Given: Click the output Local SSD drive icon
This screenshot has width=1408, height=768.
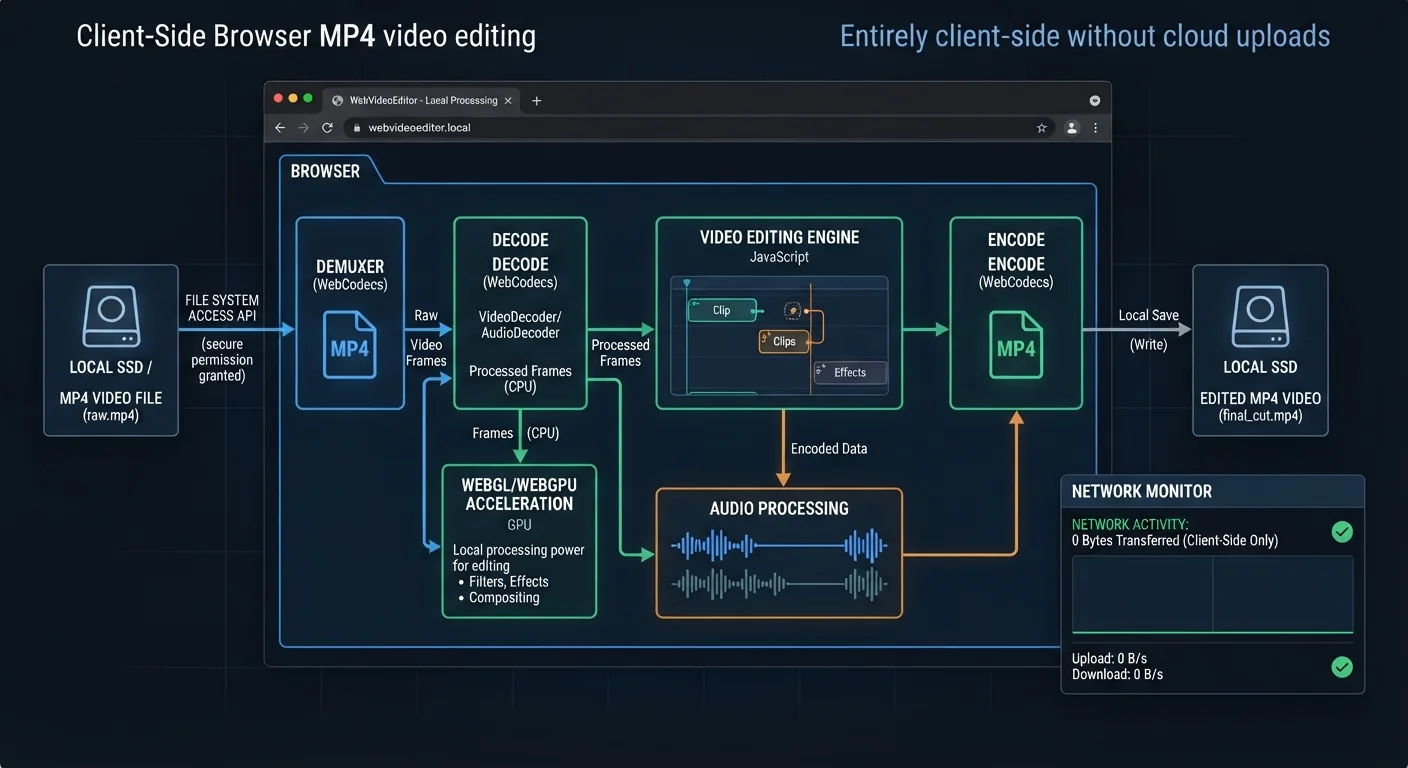Looking at the screenshot, I should click(1260, 316).
